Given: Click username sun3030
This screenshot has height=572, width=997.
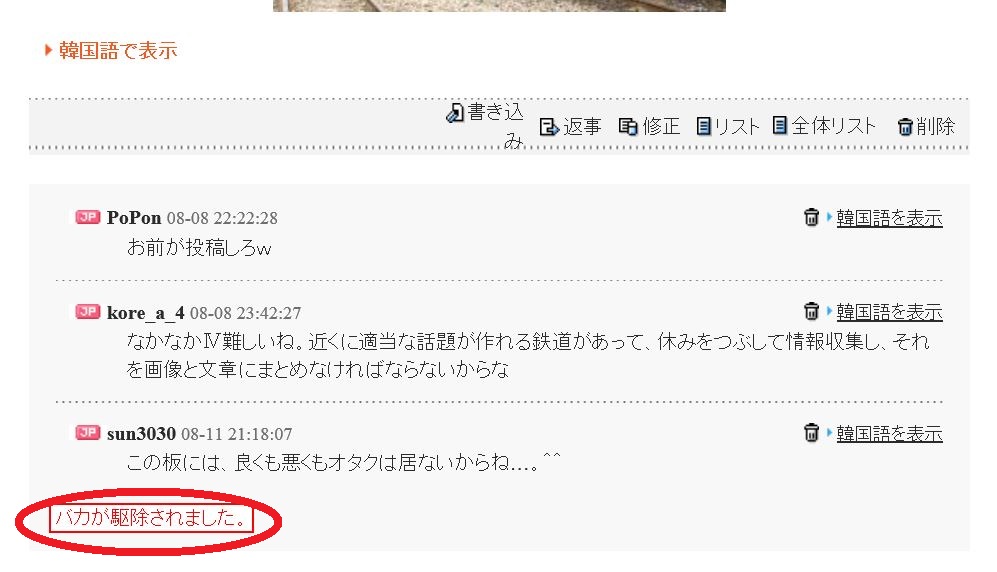Looking at the screenshot, I should [141, 434].
